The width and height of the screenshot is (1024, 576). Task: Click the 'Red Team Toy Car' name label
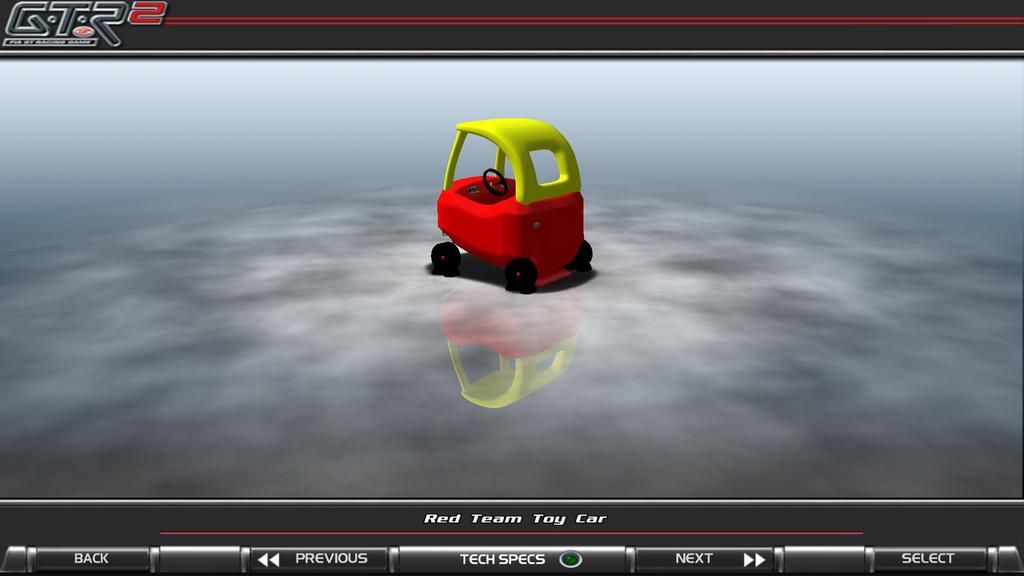[x=515, y=518]
